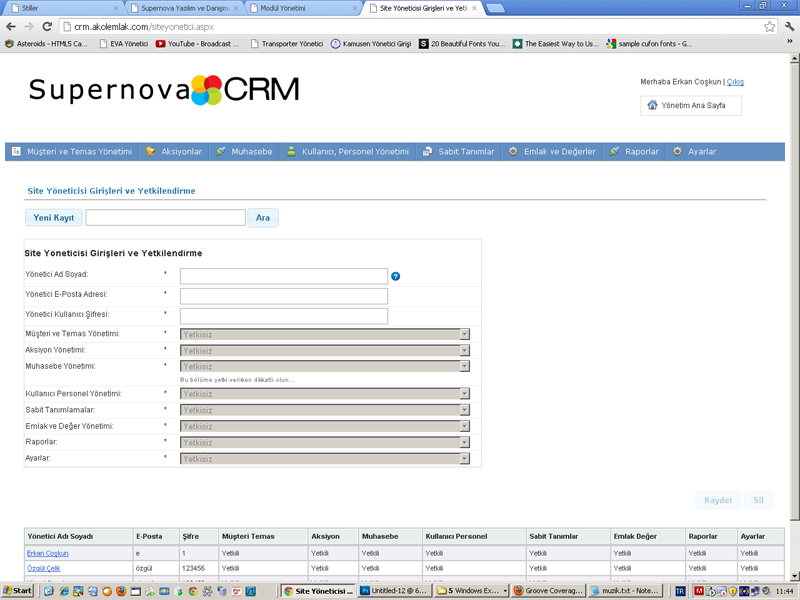Click the page vertical scrollbar down arrow
800x600 pixels.
[794, 577]
